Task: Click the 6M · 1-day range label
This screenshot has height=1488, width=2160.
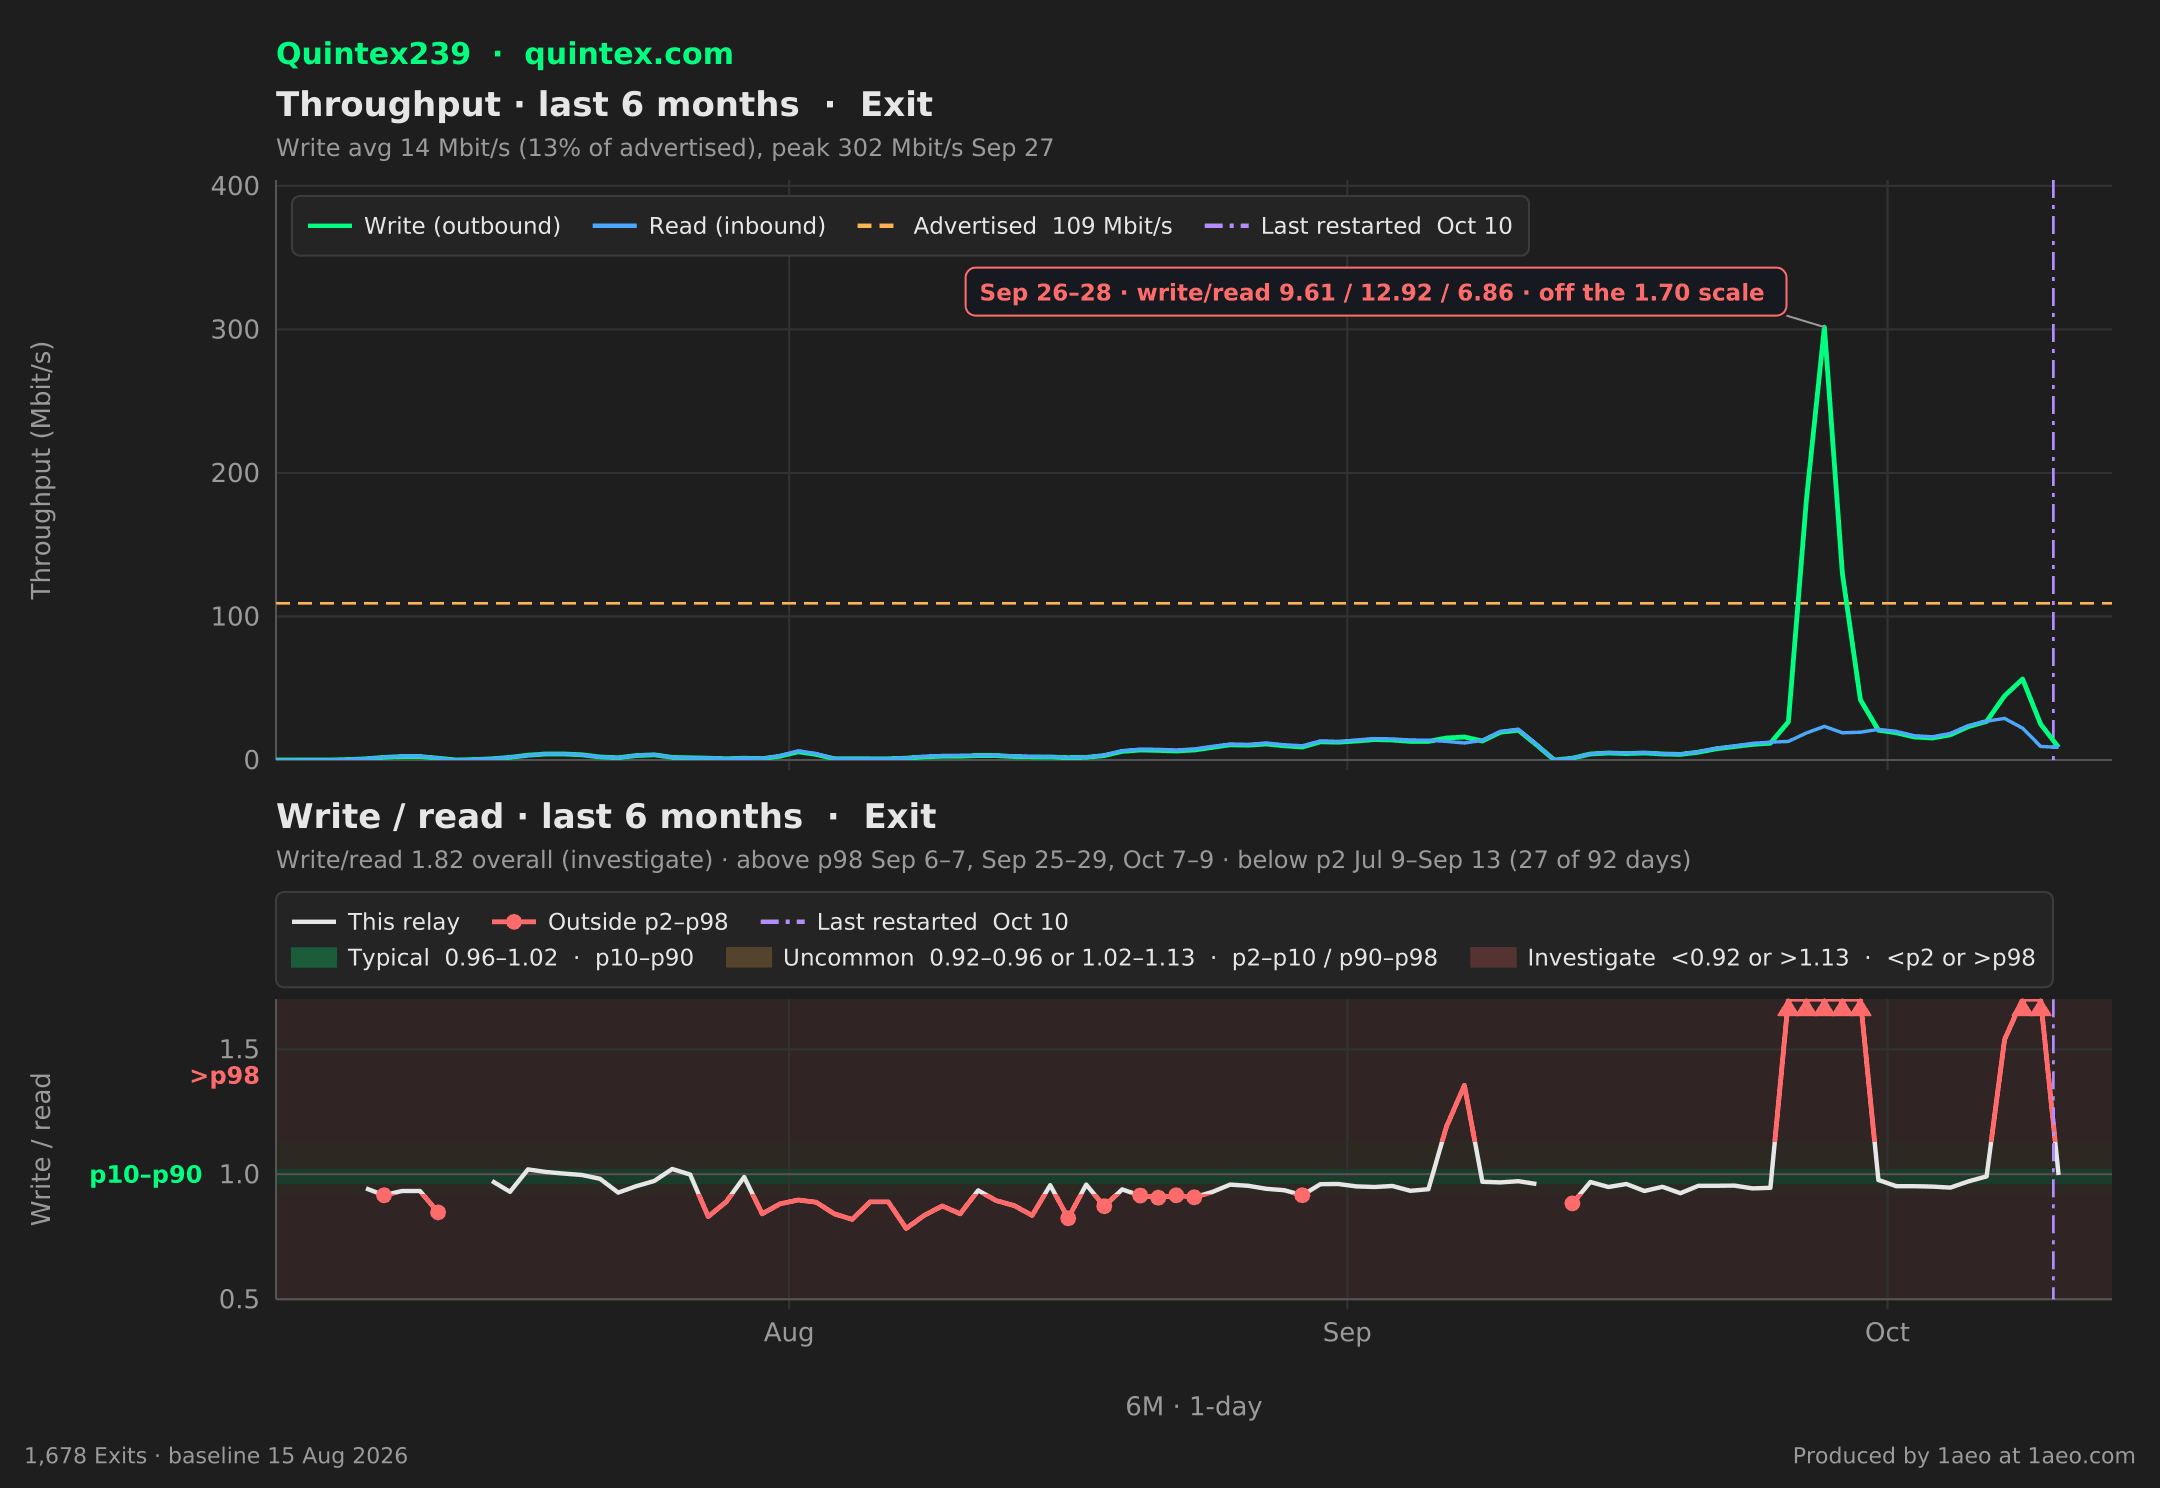Action: (x=1194, y=1407)
